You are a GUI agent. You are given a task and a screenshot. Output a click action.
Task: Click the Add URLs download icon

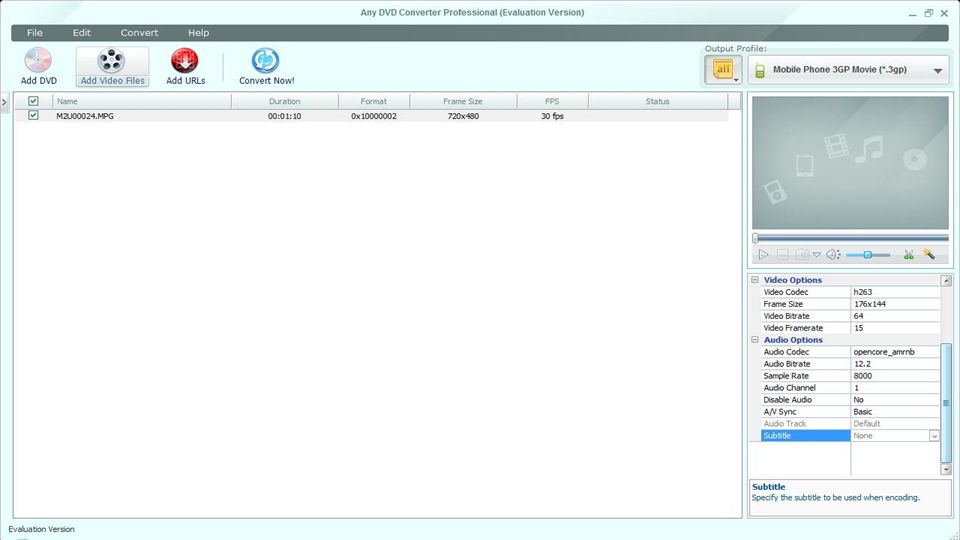point(184,60)
